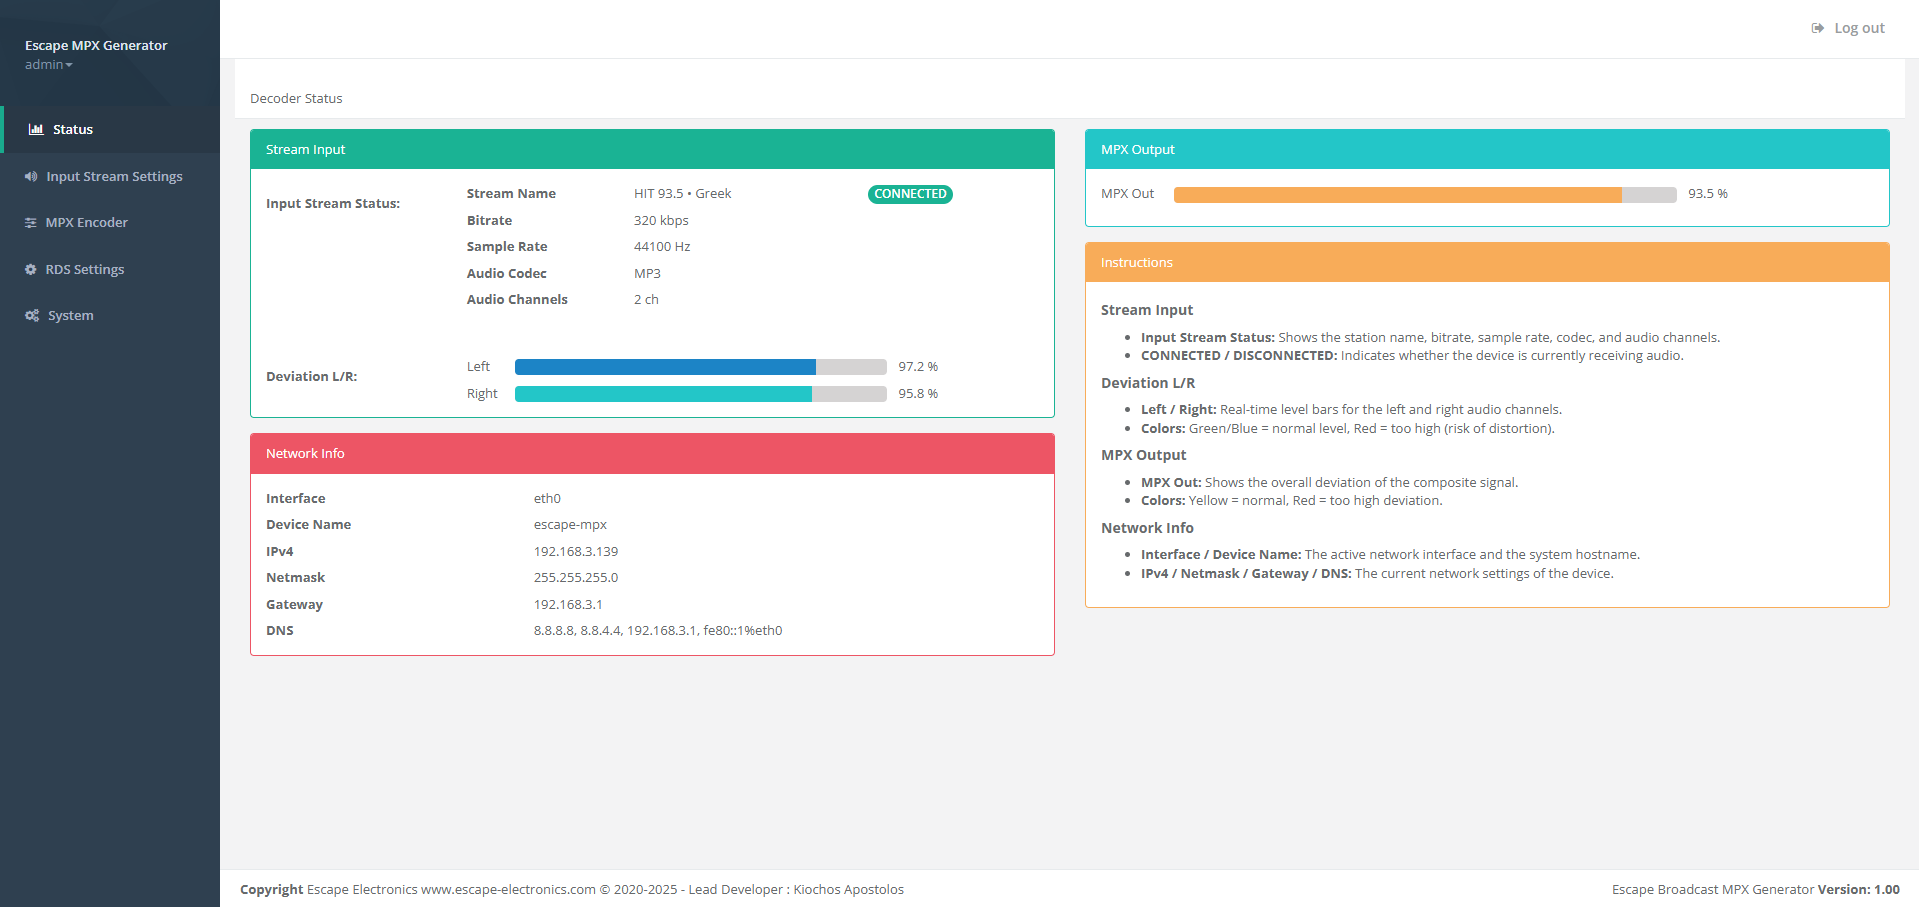Click the MPX Out level bar
The image size is (1919, 907).
[x=1424, y=195]
